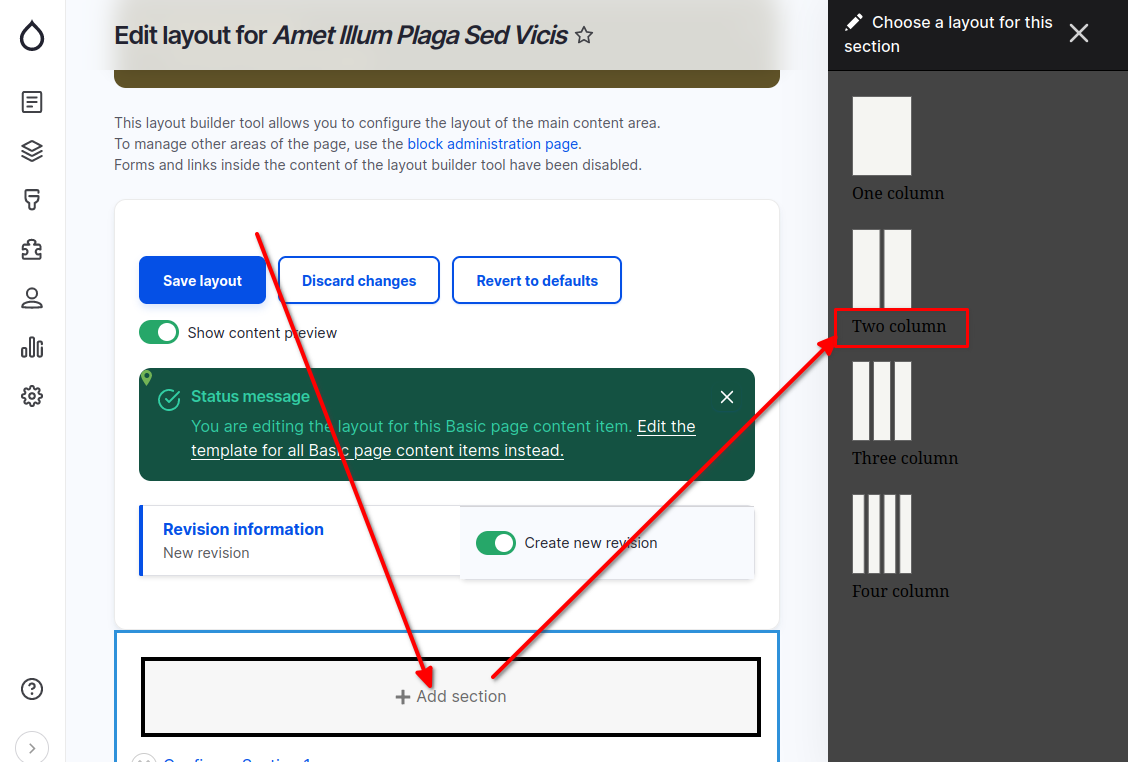Viewport: 1128px width, 762px height.
Task: Star the Amet Illum Plaga page
Action: (x=584, y=35)
